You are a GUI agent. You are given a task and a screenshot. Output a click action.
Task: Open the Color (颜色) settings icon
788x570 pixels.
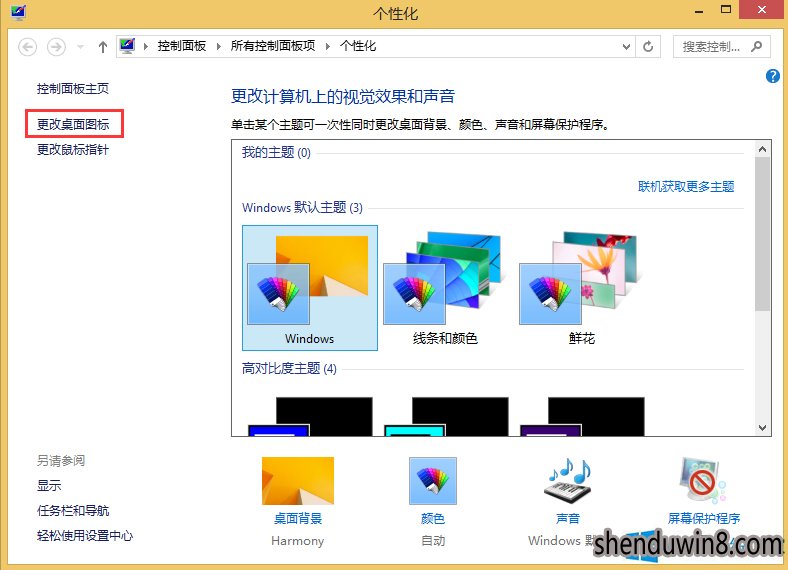click(433, 481)
